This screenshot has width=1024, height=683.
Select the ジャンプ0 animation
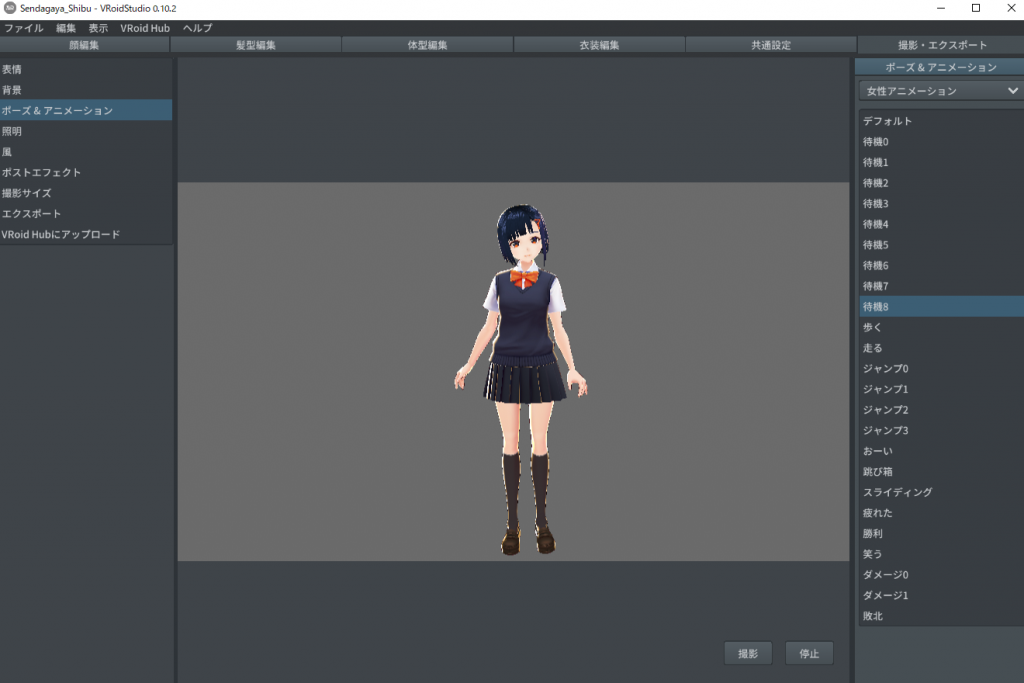coord(885,369)
